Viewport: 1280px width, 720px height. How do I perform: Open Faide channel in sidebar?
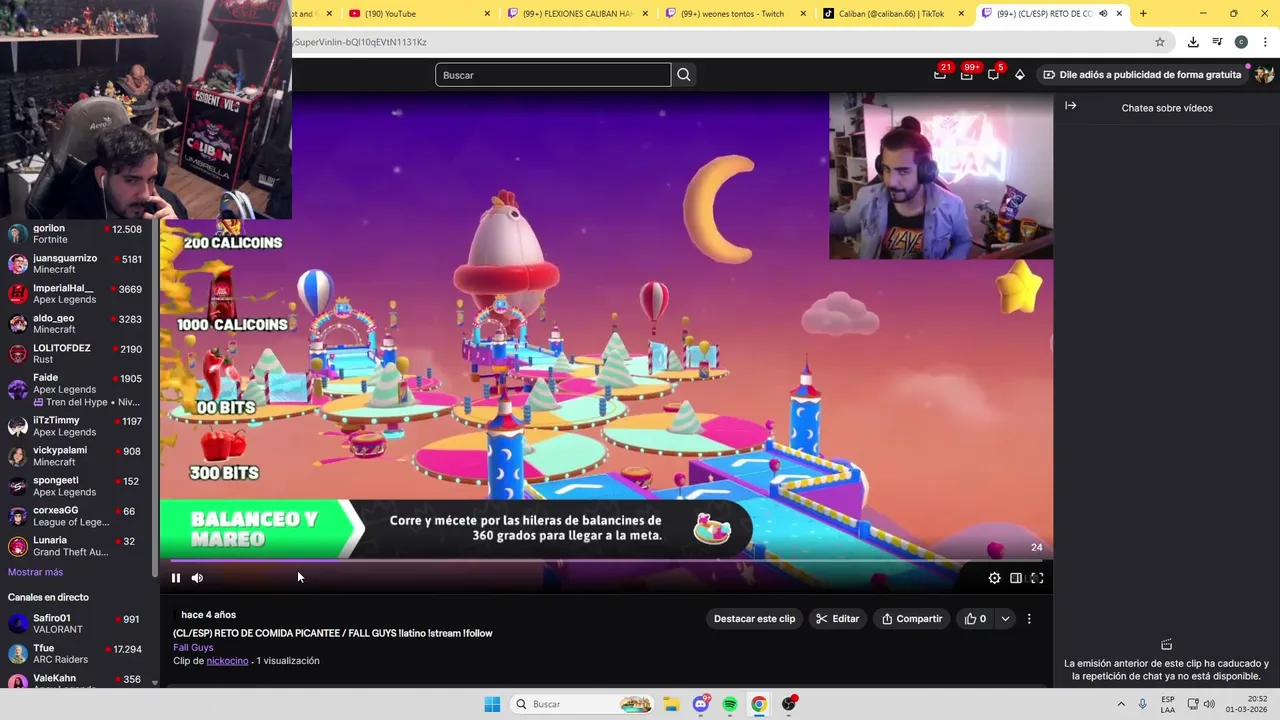click(x=75, y=389)
